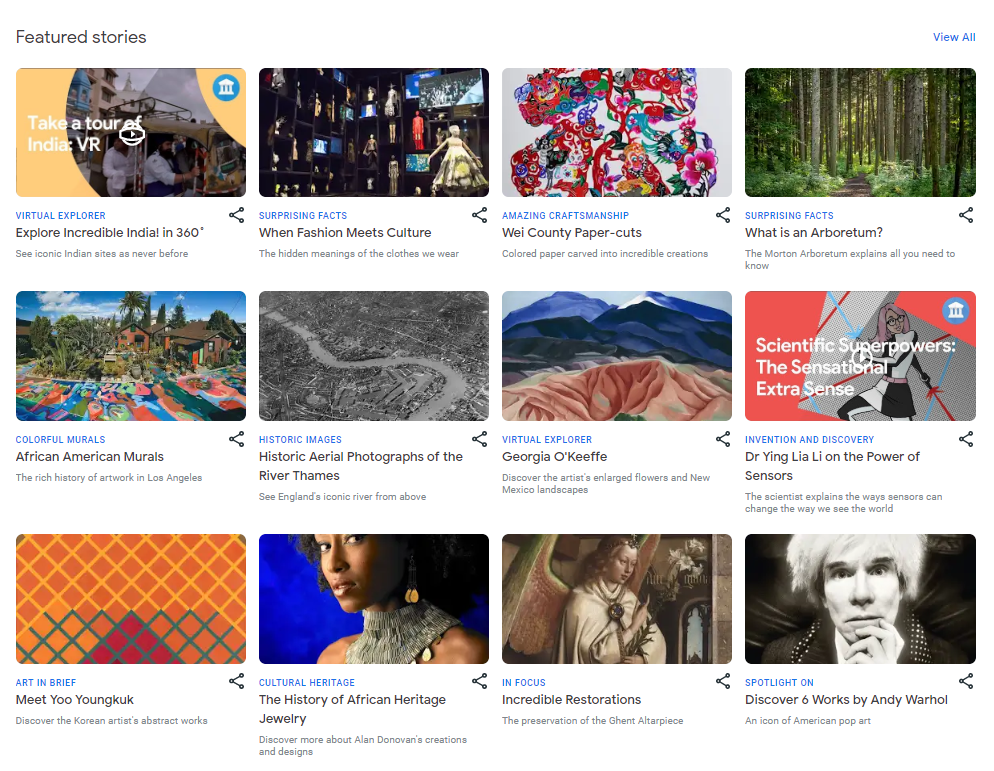Open the Andy Warhol portrait thumbnail
Image resolution: width=994 pixels, height=771 pixels.
tap(860, 599)
